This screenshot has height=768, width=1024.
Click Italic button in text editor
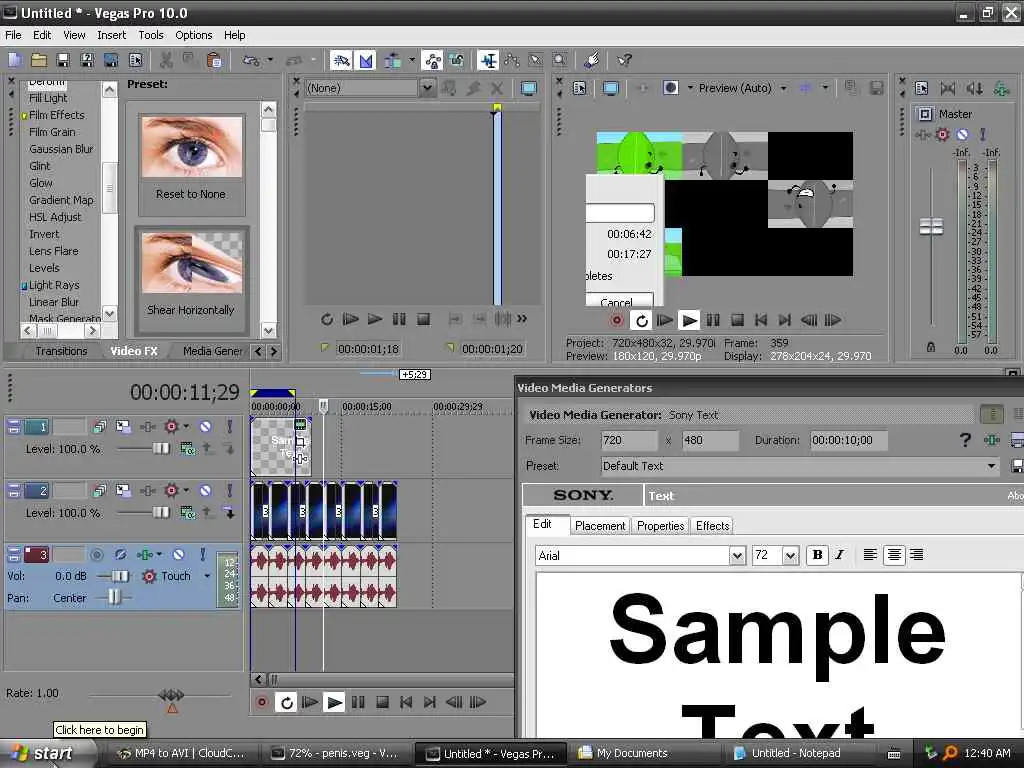pos(840,555)
